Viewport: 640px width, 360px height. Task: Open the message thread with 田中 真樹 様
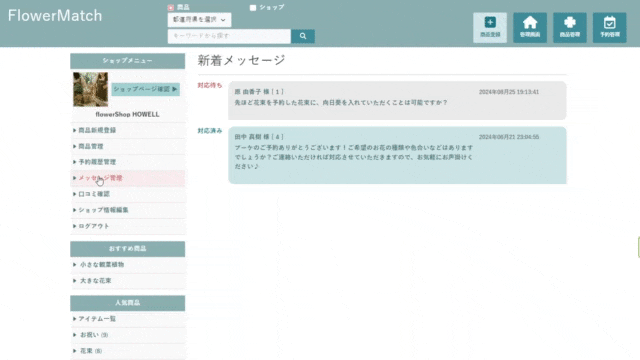point(397,155)
